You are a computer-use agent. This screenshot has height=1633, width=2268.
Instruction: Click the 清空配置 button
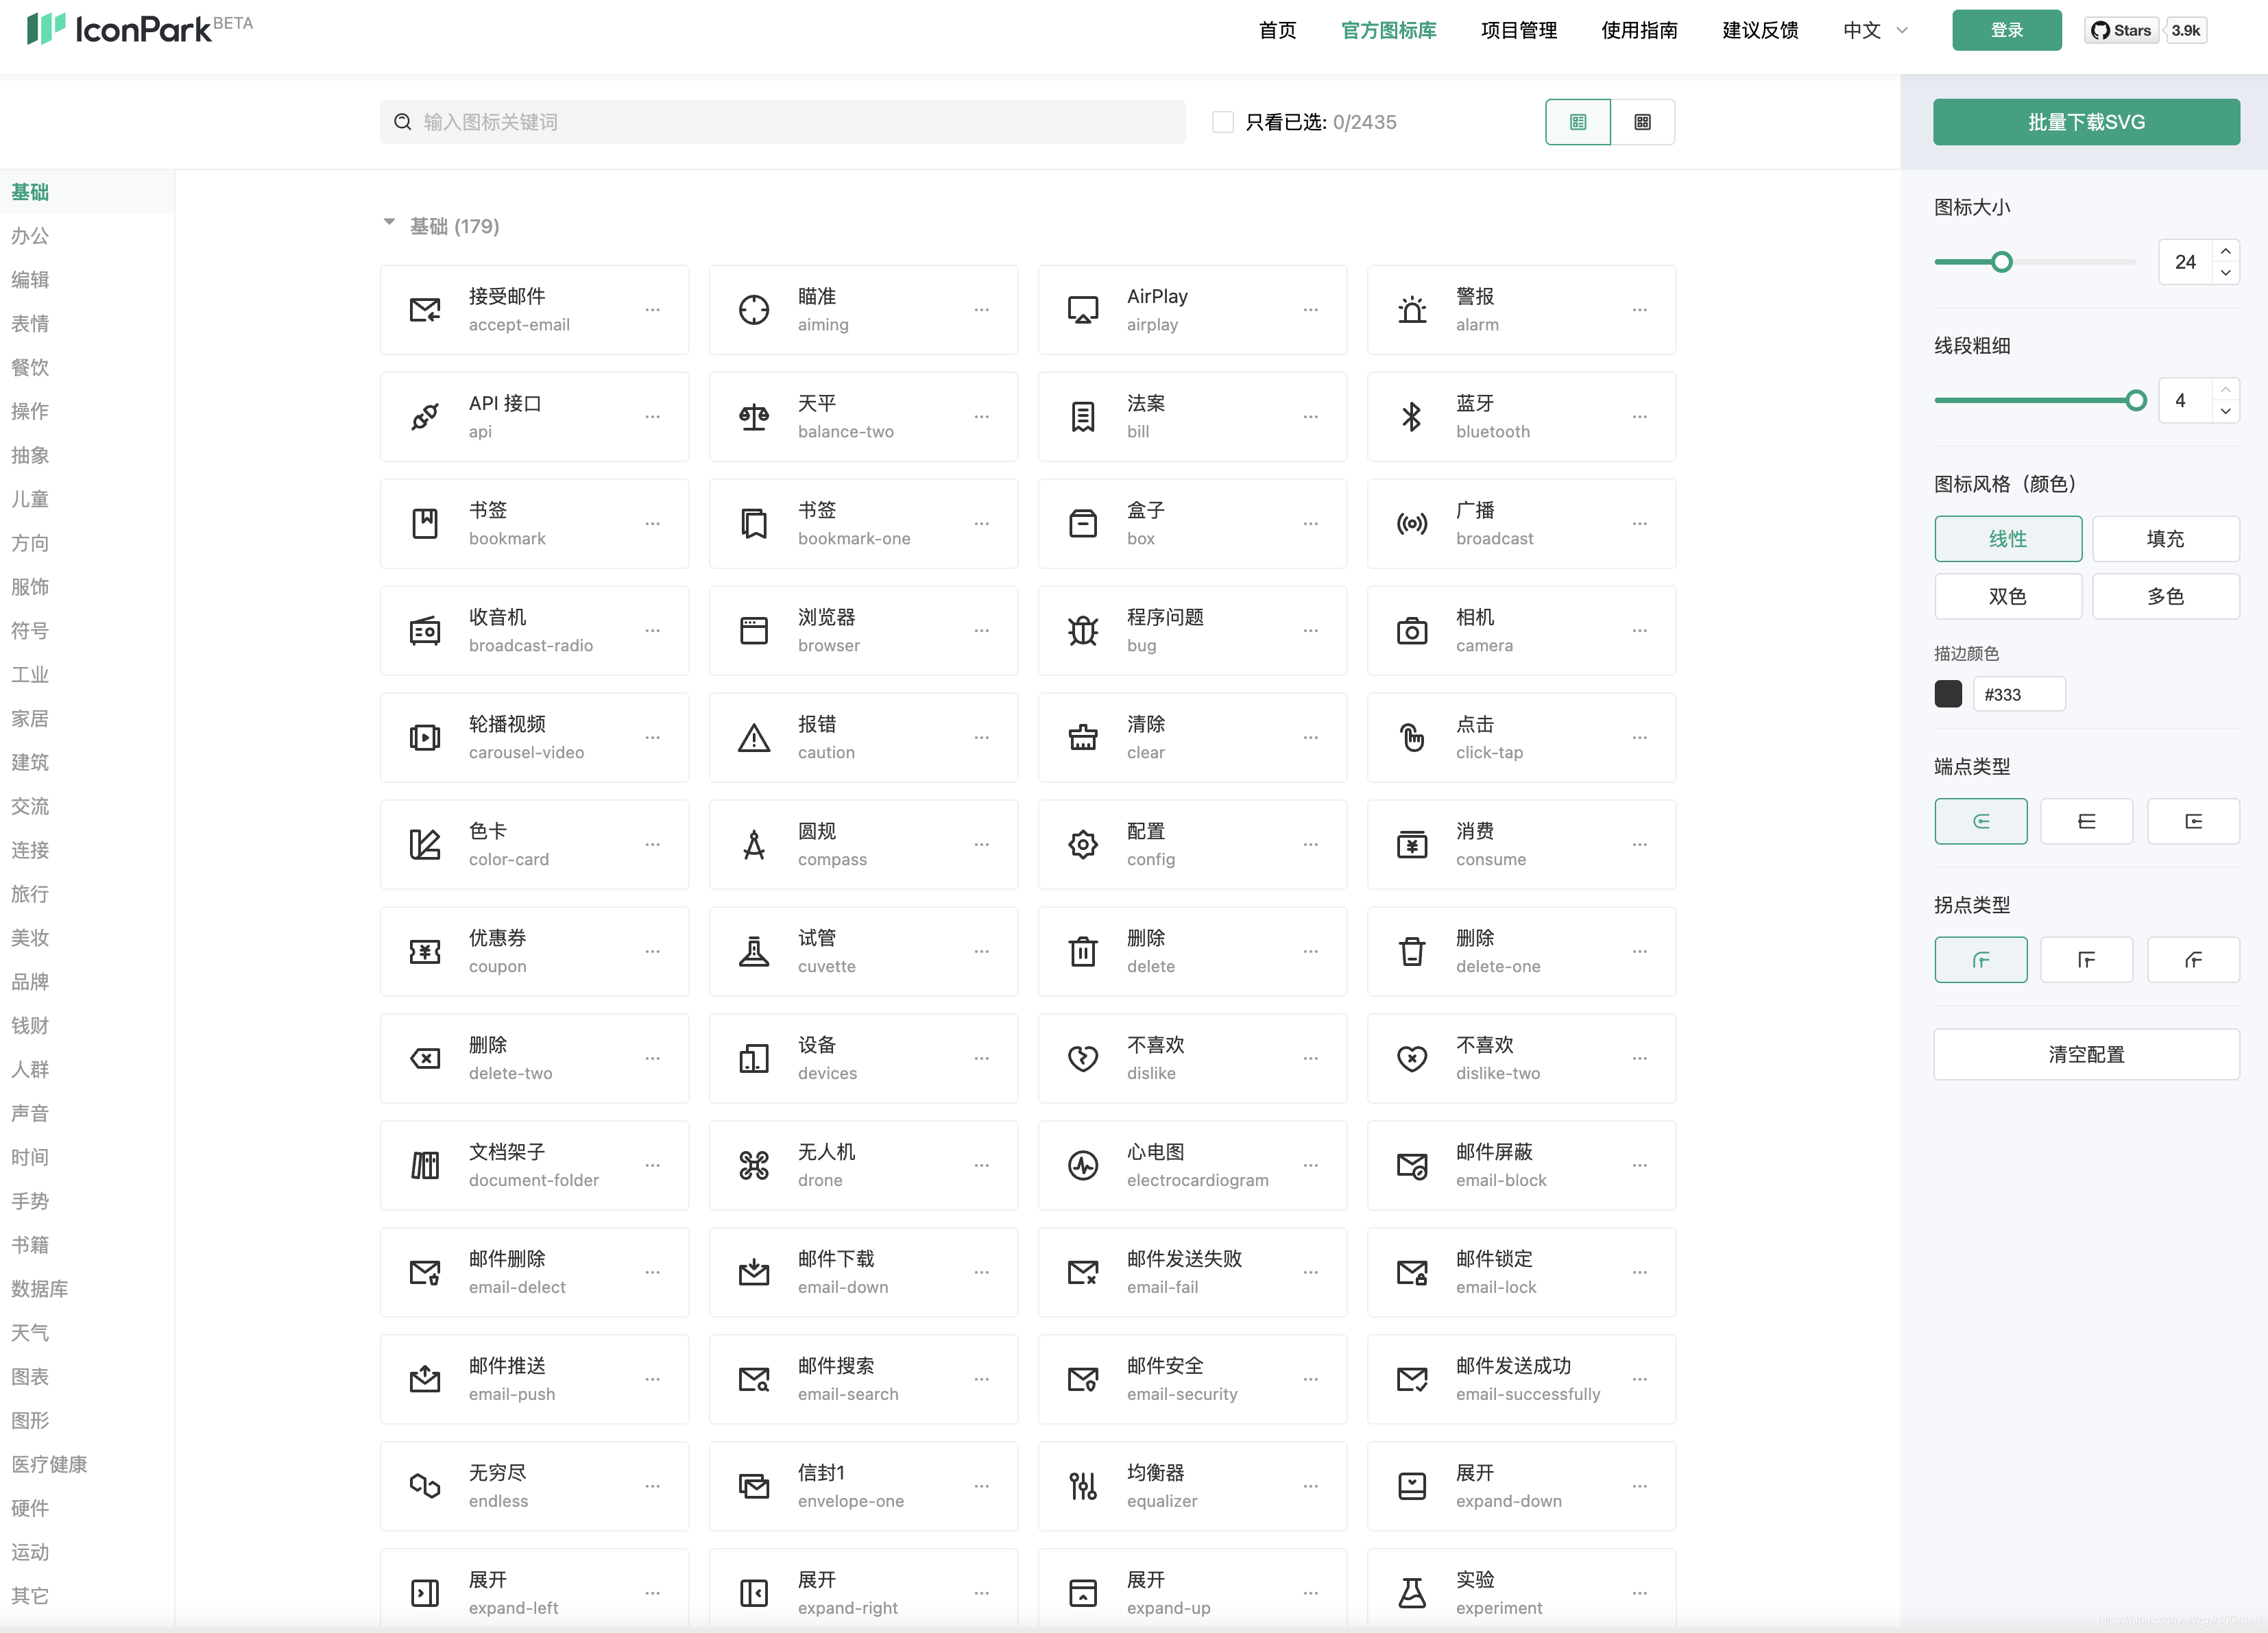coord(2086,1053)
